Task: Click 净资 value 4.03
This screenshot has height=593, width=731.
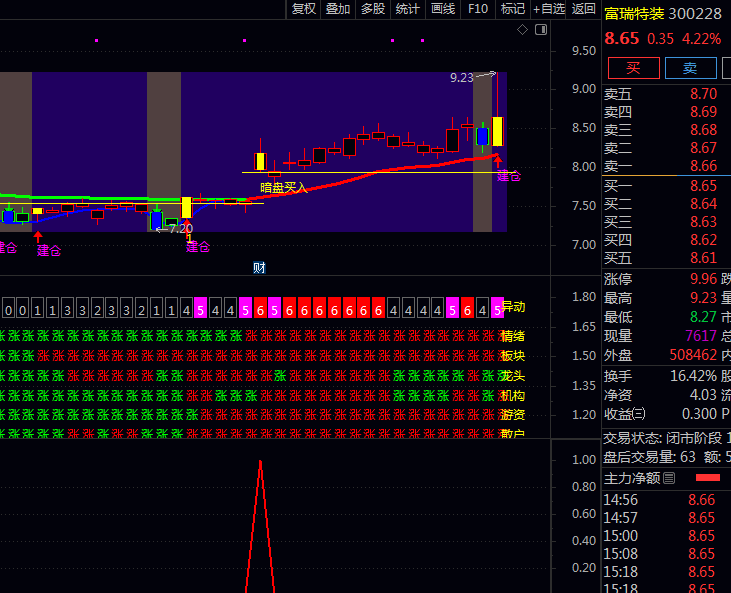Action: (x=703, y=395)
